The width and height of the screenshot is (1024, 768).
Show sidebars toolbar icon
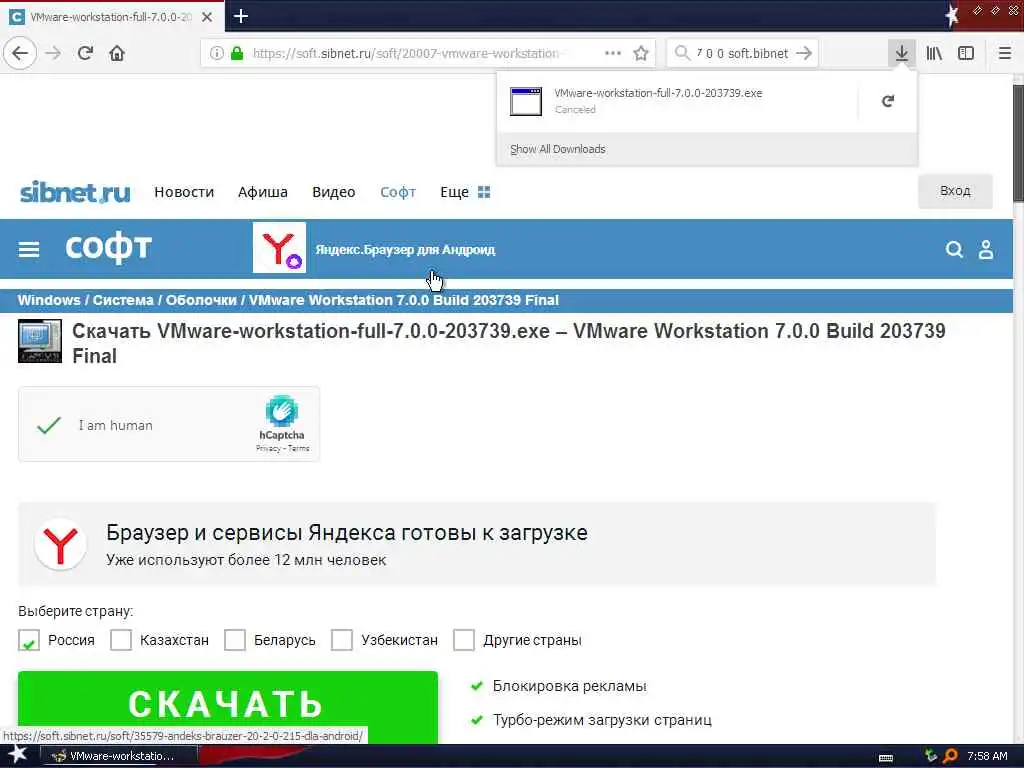(x=966, y=53)
